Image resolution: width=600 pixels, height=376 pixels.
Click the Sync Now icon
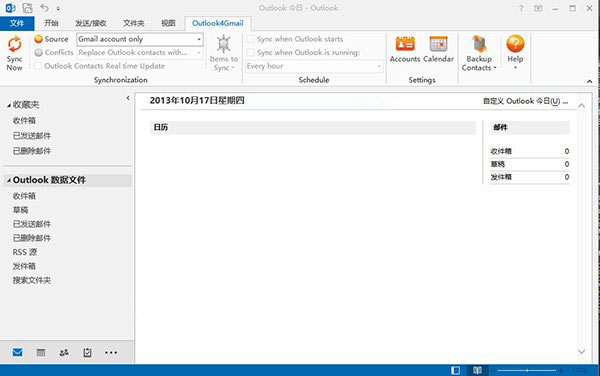(x=15, y=44)
